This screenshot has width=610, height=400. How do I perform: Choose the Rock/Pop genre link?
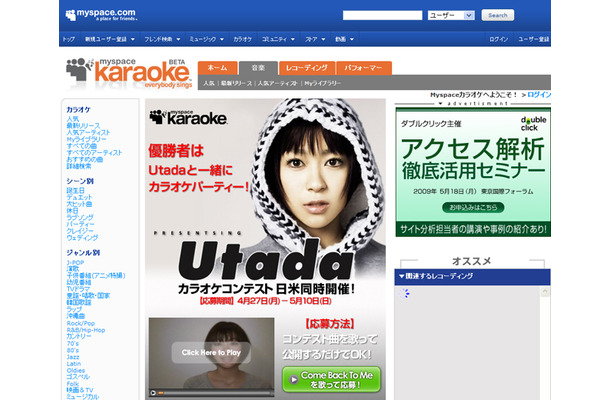(x=81, y=323)
